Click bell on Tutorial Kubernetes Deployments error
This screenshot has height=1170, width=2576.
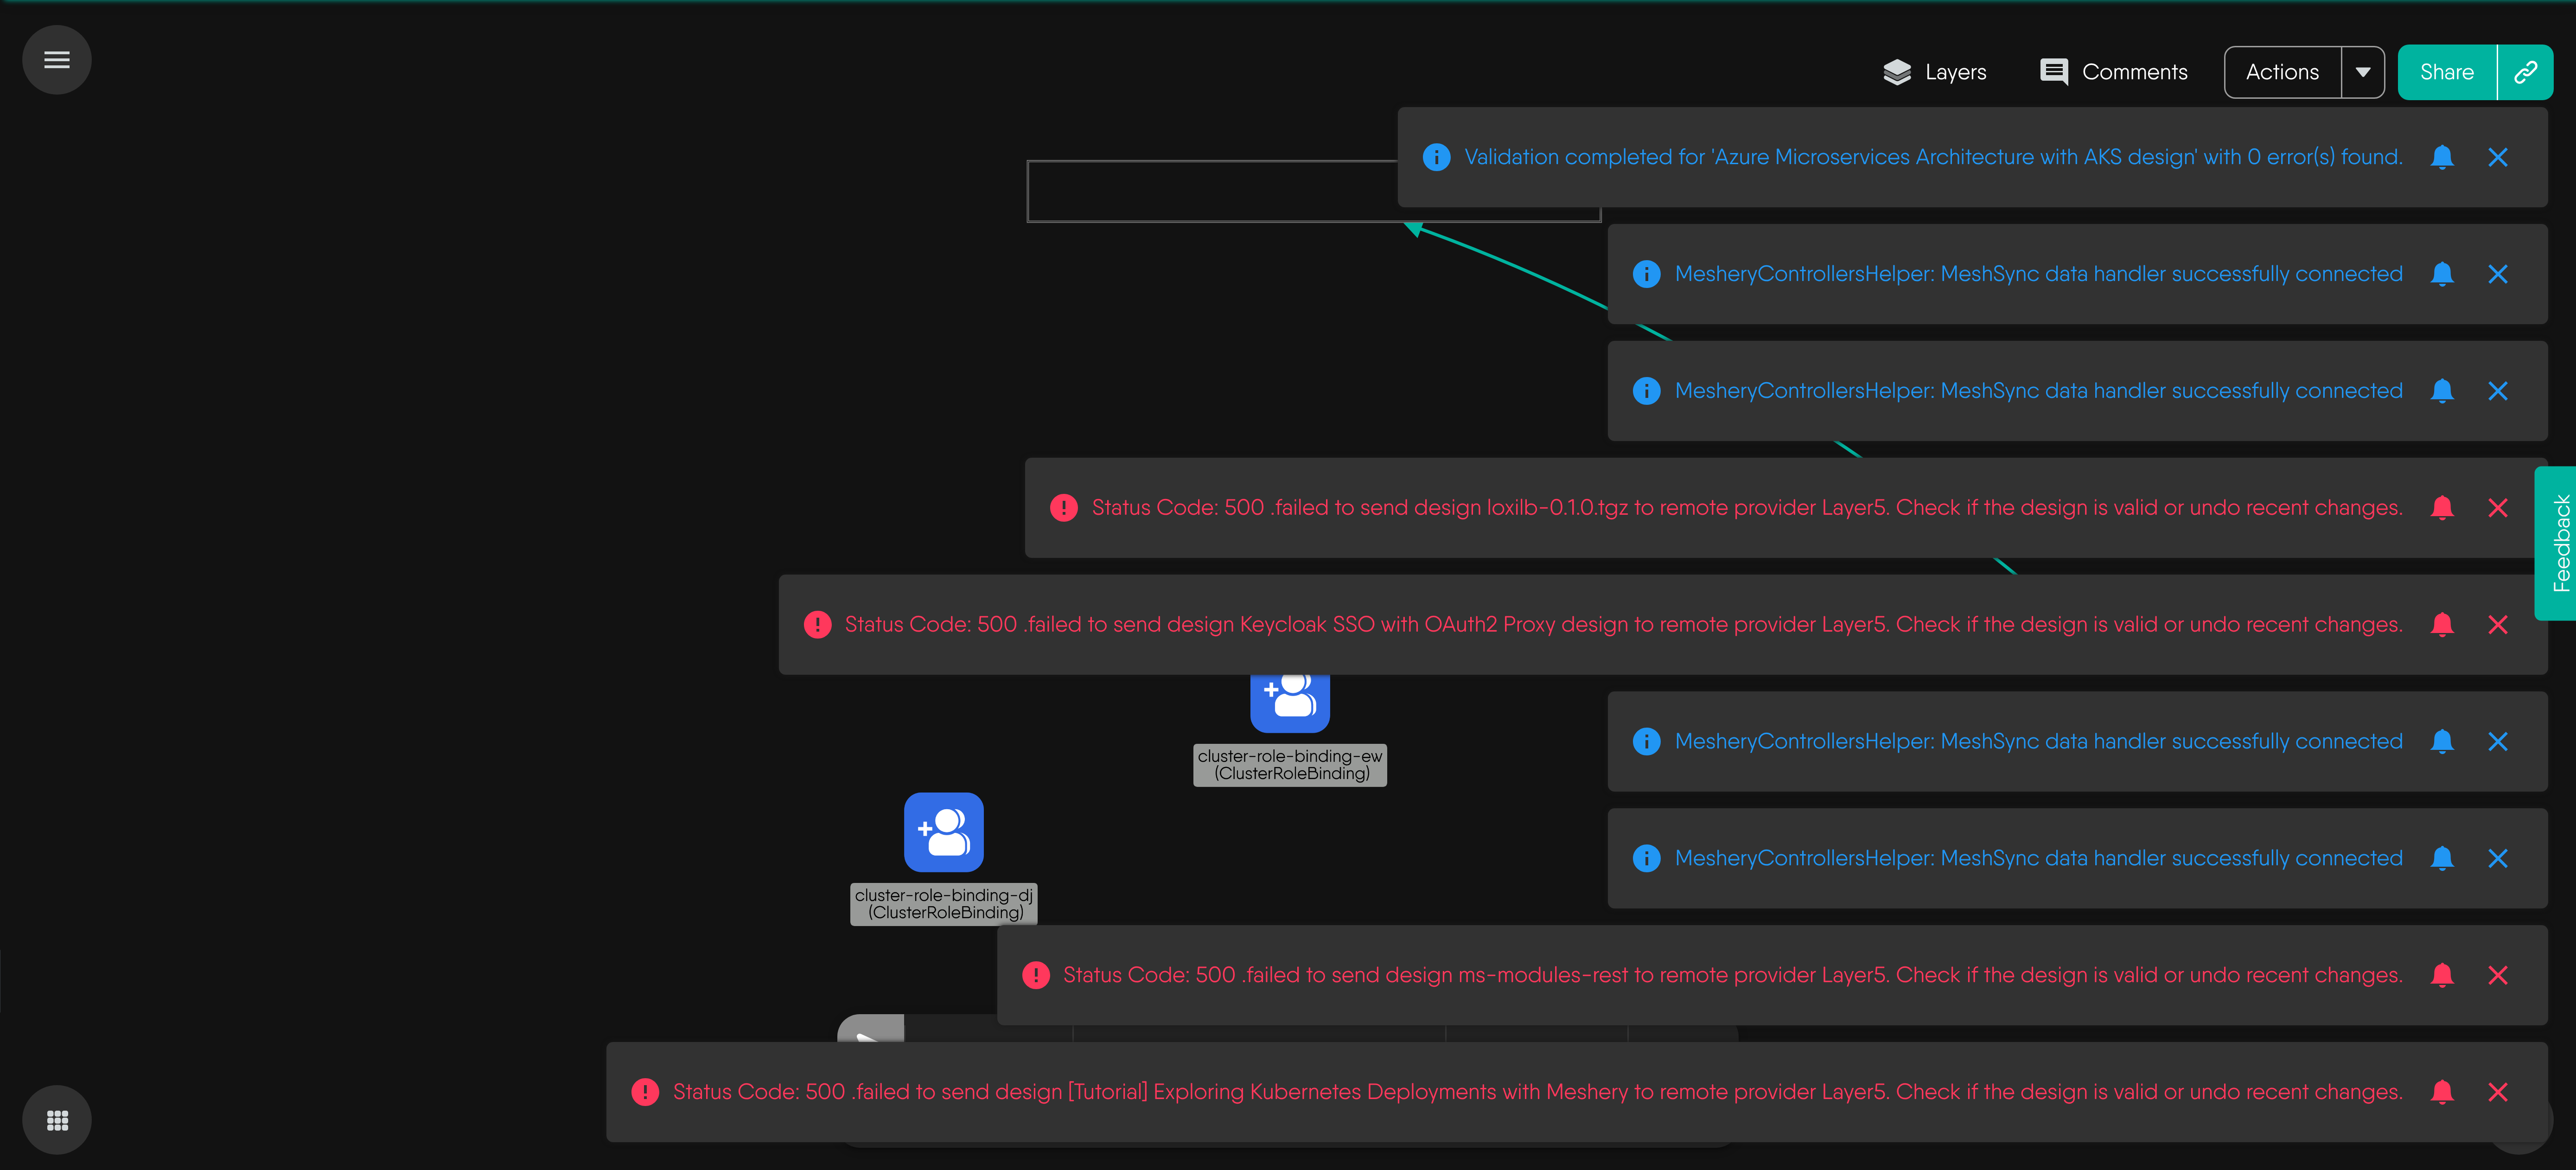point(2441,1092)
